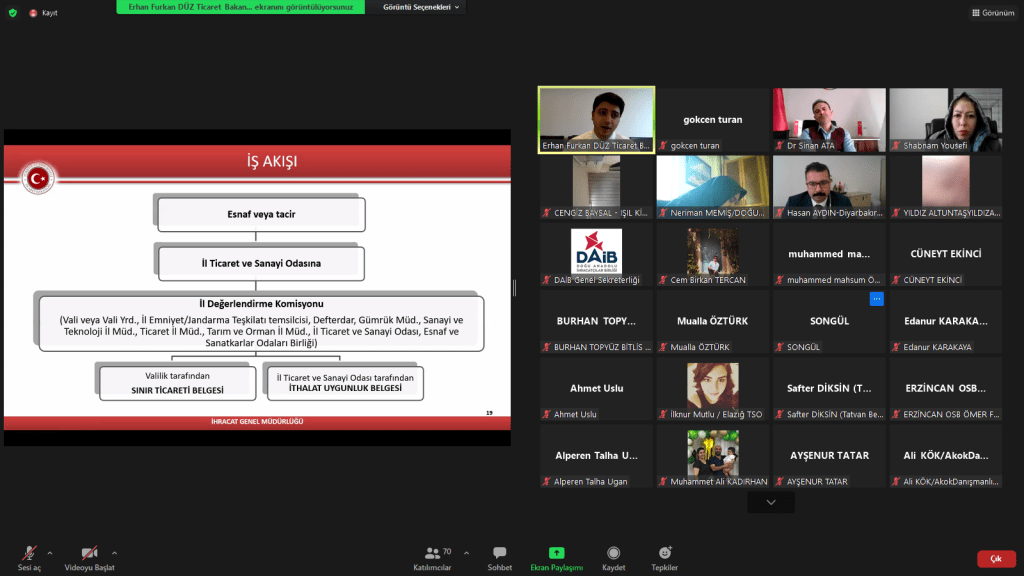Turn on camera with Videoyu Başlat

[89, 557]
